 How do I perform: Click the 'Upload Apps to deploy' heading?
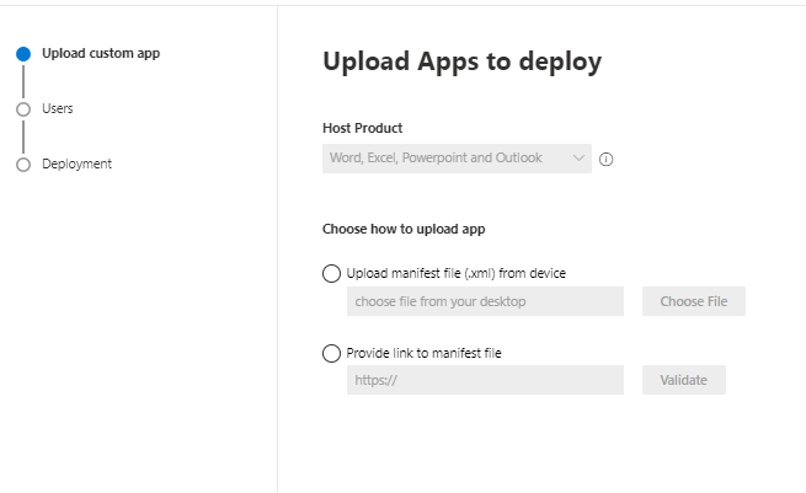pos(461,62)
